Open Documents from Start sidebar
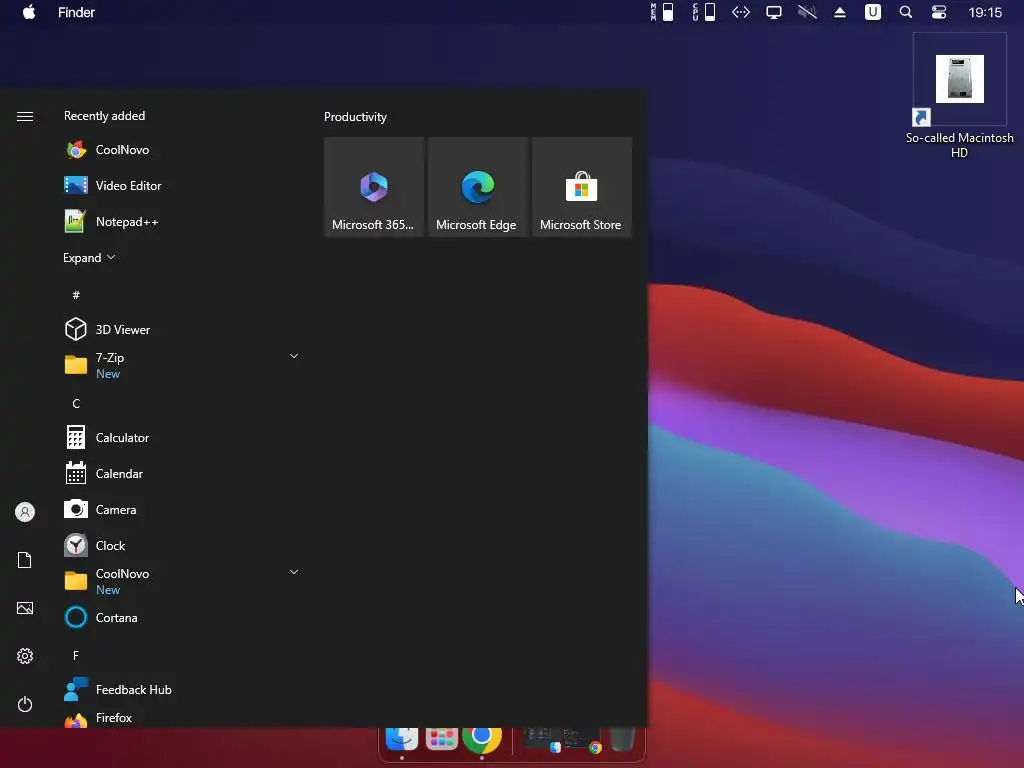This screenshot has height=768, width=1024. tap(25, 560)
